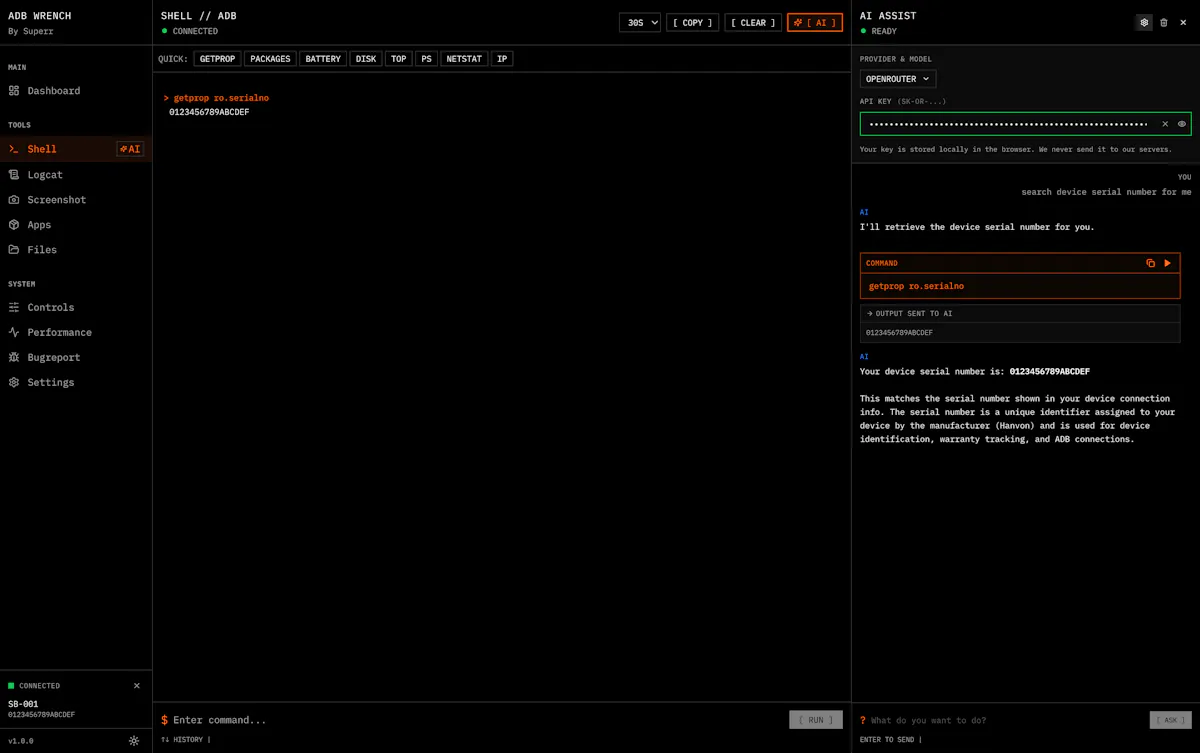Run the BATTERY quick command
This screenshot has height=753, width=1200.
pyautogui.click(x=323, y=59)
